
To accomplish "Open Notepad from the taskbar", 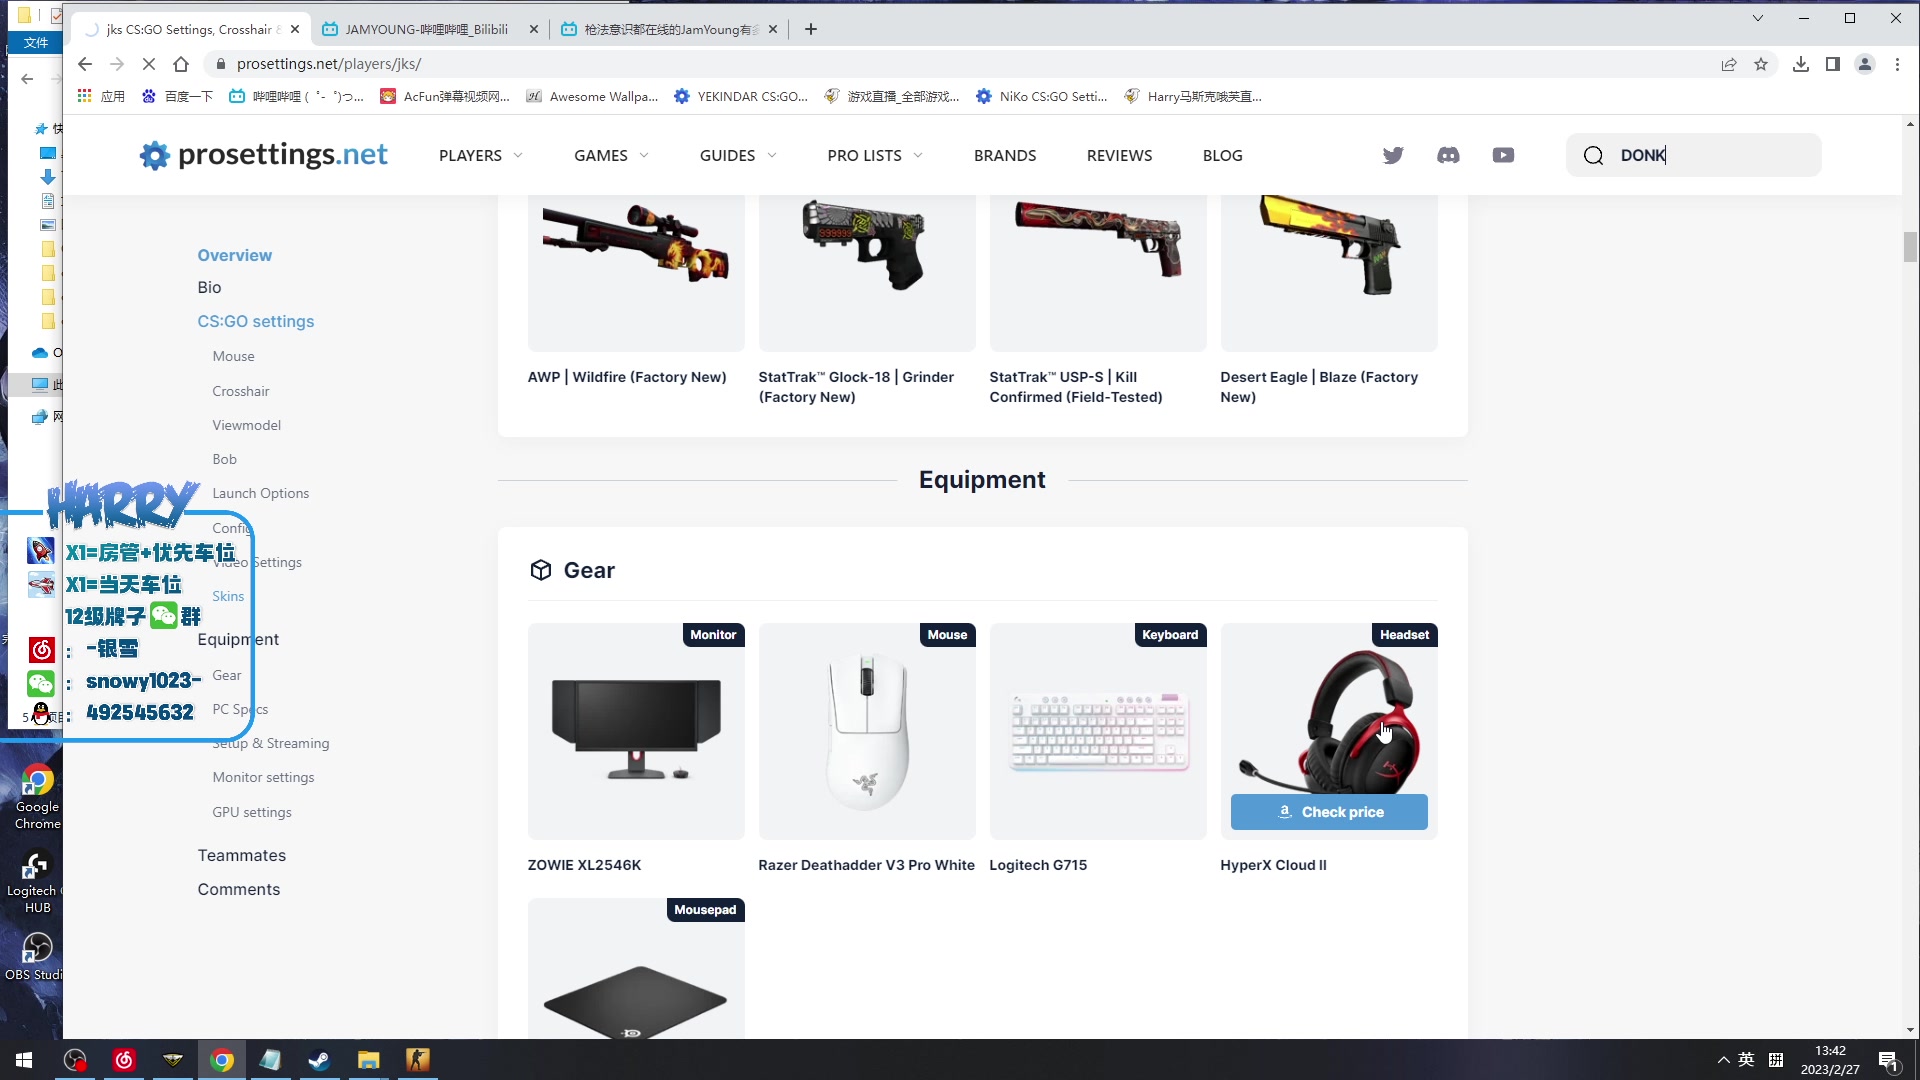I will pos(271,1060).
